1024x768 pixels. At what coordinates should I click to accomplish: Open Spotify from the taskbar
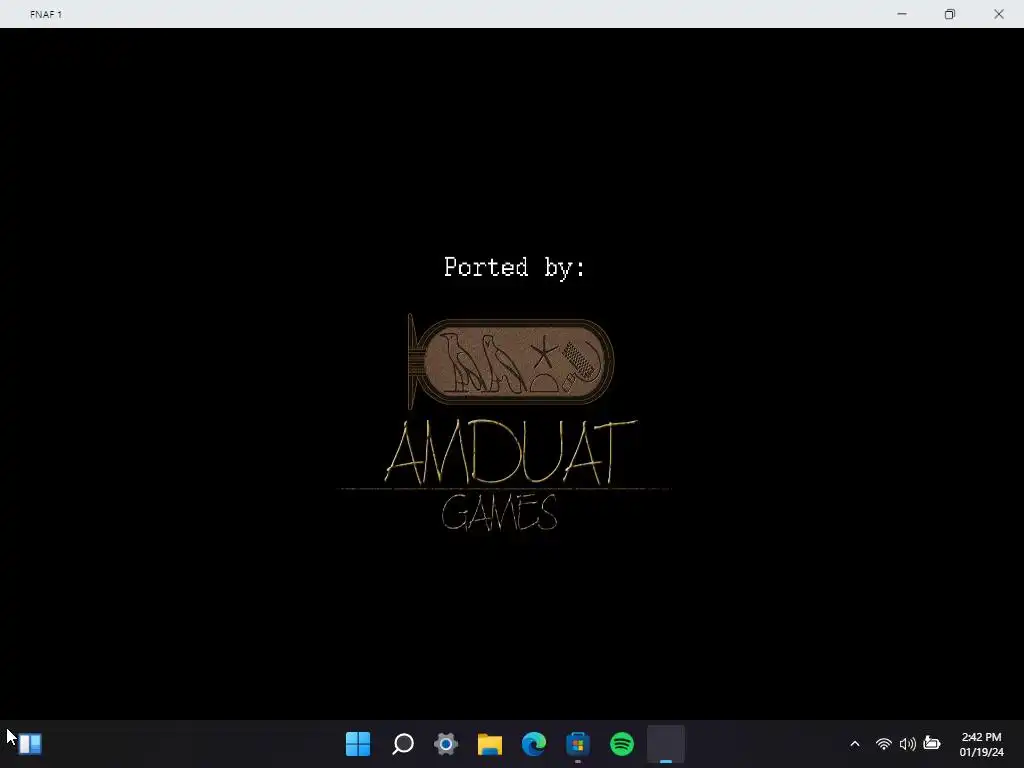[622, 743]
